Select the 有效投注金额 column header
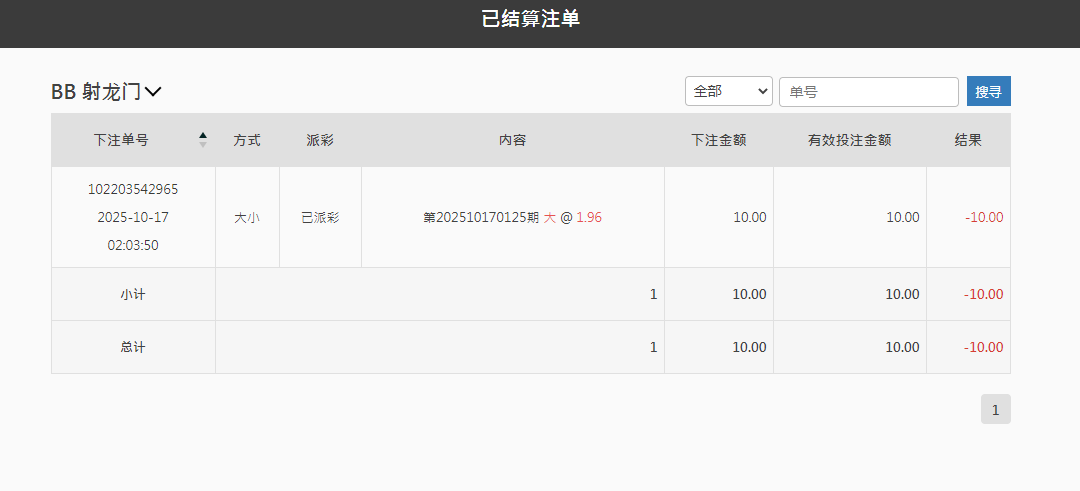 849,140
